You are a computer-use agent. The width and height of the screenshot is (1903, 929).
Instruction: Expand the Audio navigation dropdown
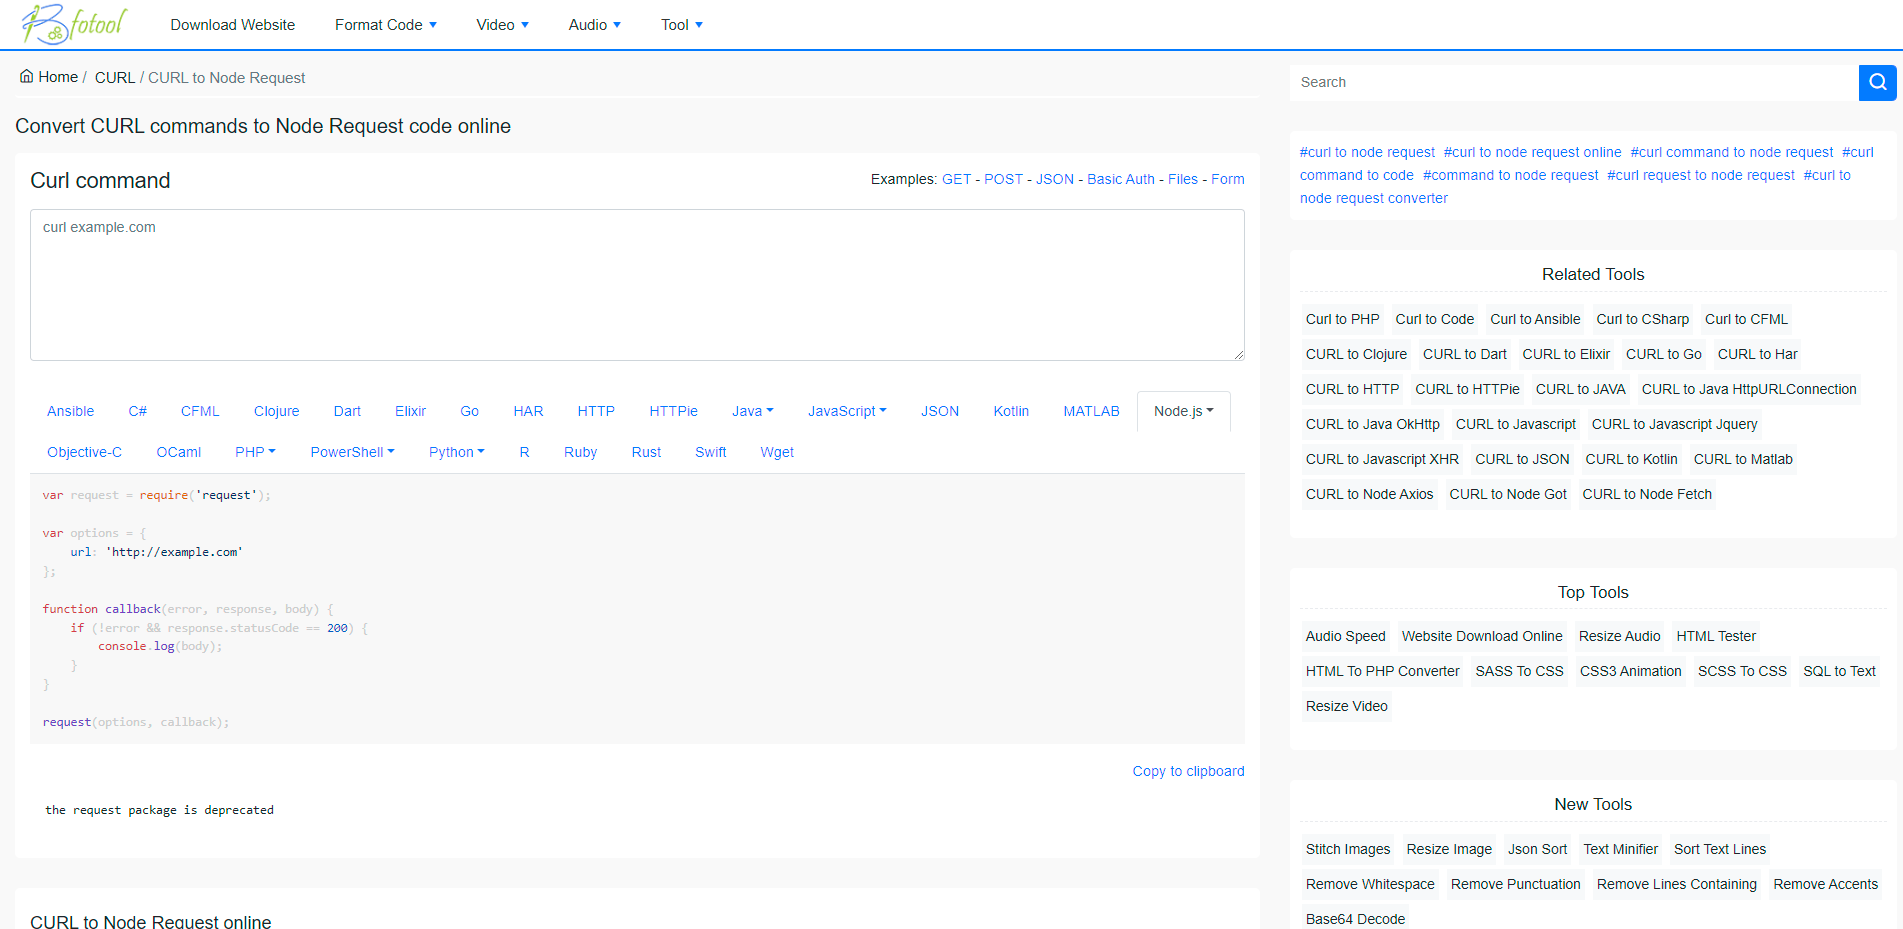click(594, 25)
